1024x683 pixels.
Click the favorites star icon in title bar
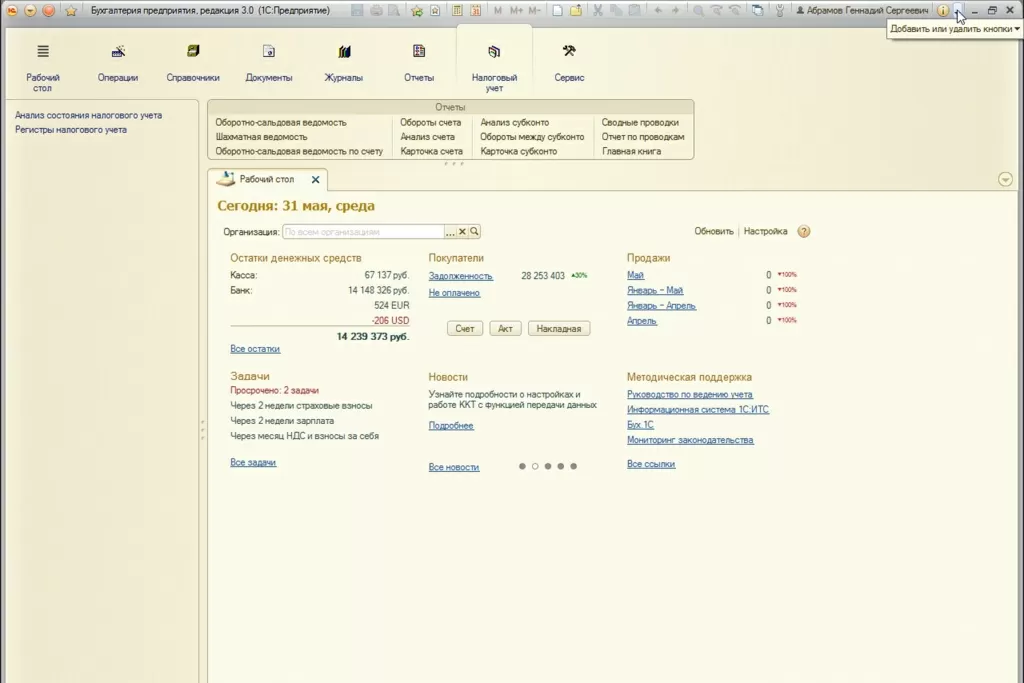point(71,10)
